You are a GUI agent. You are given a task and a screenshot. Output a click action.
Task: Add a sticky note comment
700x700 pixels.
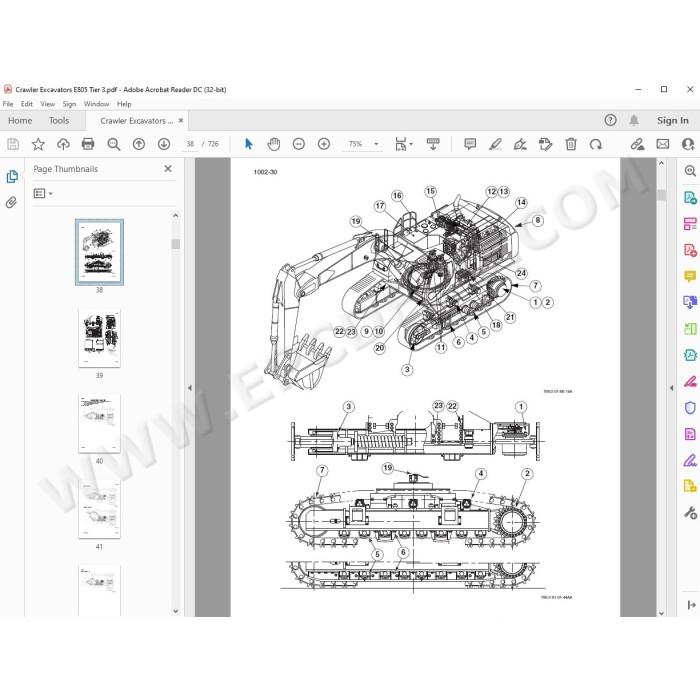click(470, 144)
